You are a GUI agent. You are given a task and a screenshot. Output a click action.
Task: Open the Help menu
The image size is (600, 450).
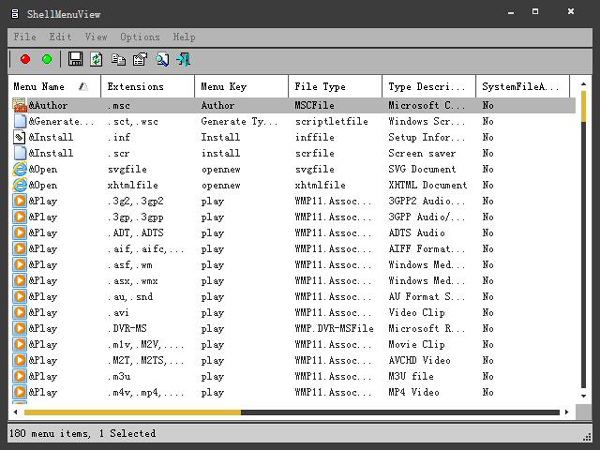(184, 37)
